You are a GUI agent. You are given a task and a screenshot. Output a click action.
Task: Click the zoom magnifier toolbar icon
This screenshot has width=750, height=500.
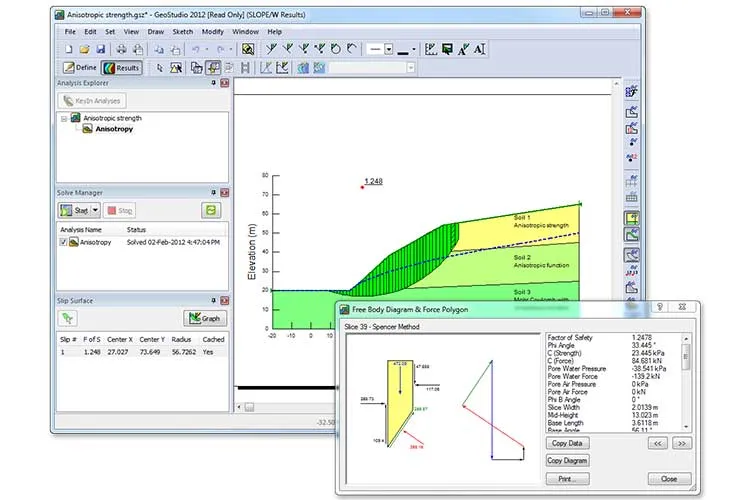pyautogui.click(x=248, y=49)
